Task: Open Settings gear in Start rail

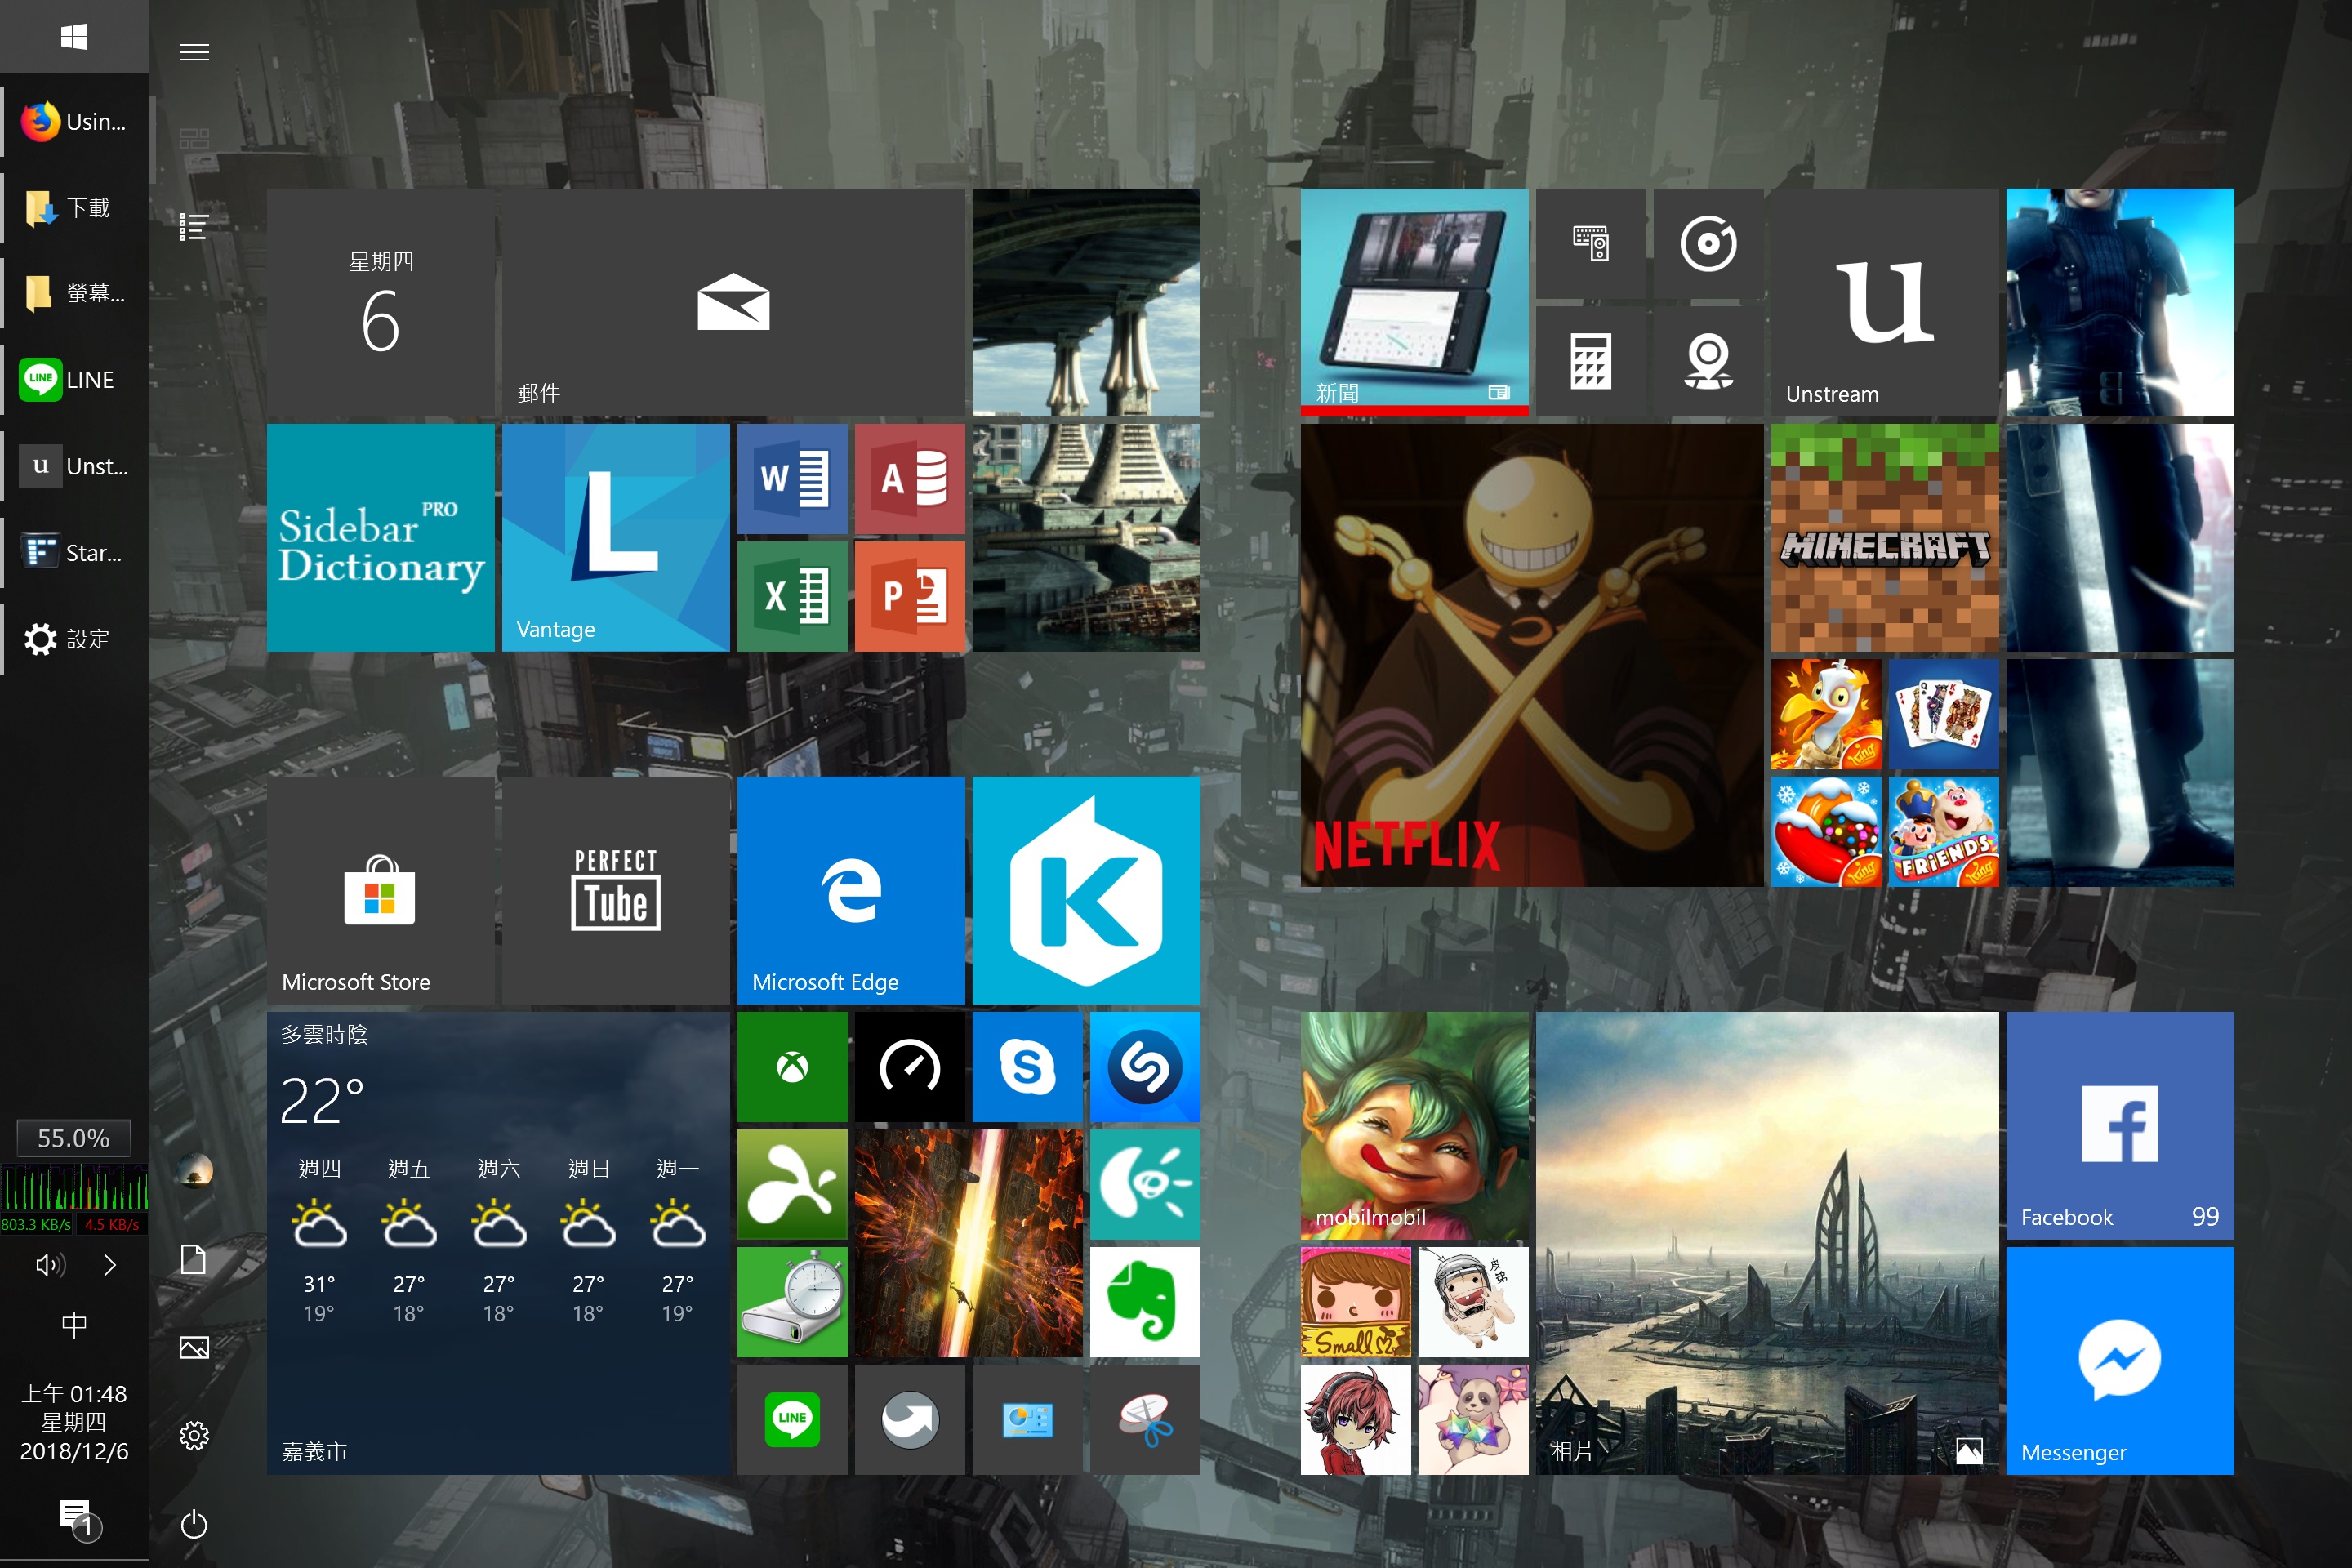Action: pyautogui.click(x=194, y=1436)
